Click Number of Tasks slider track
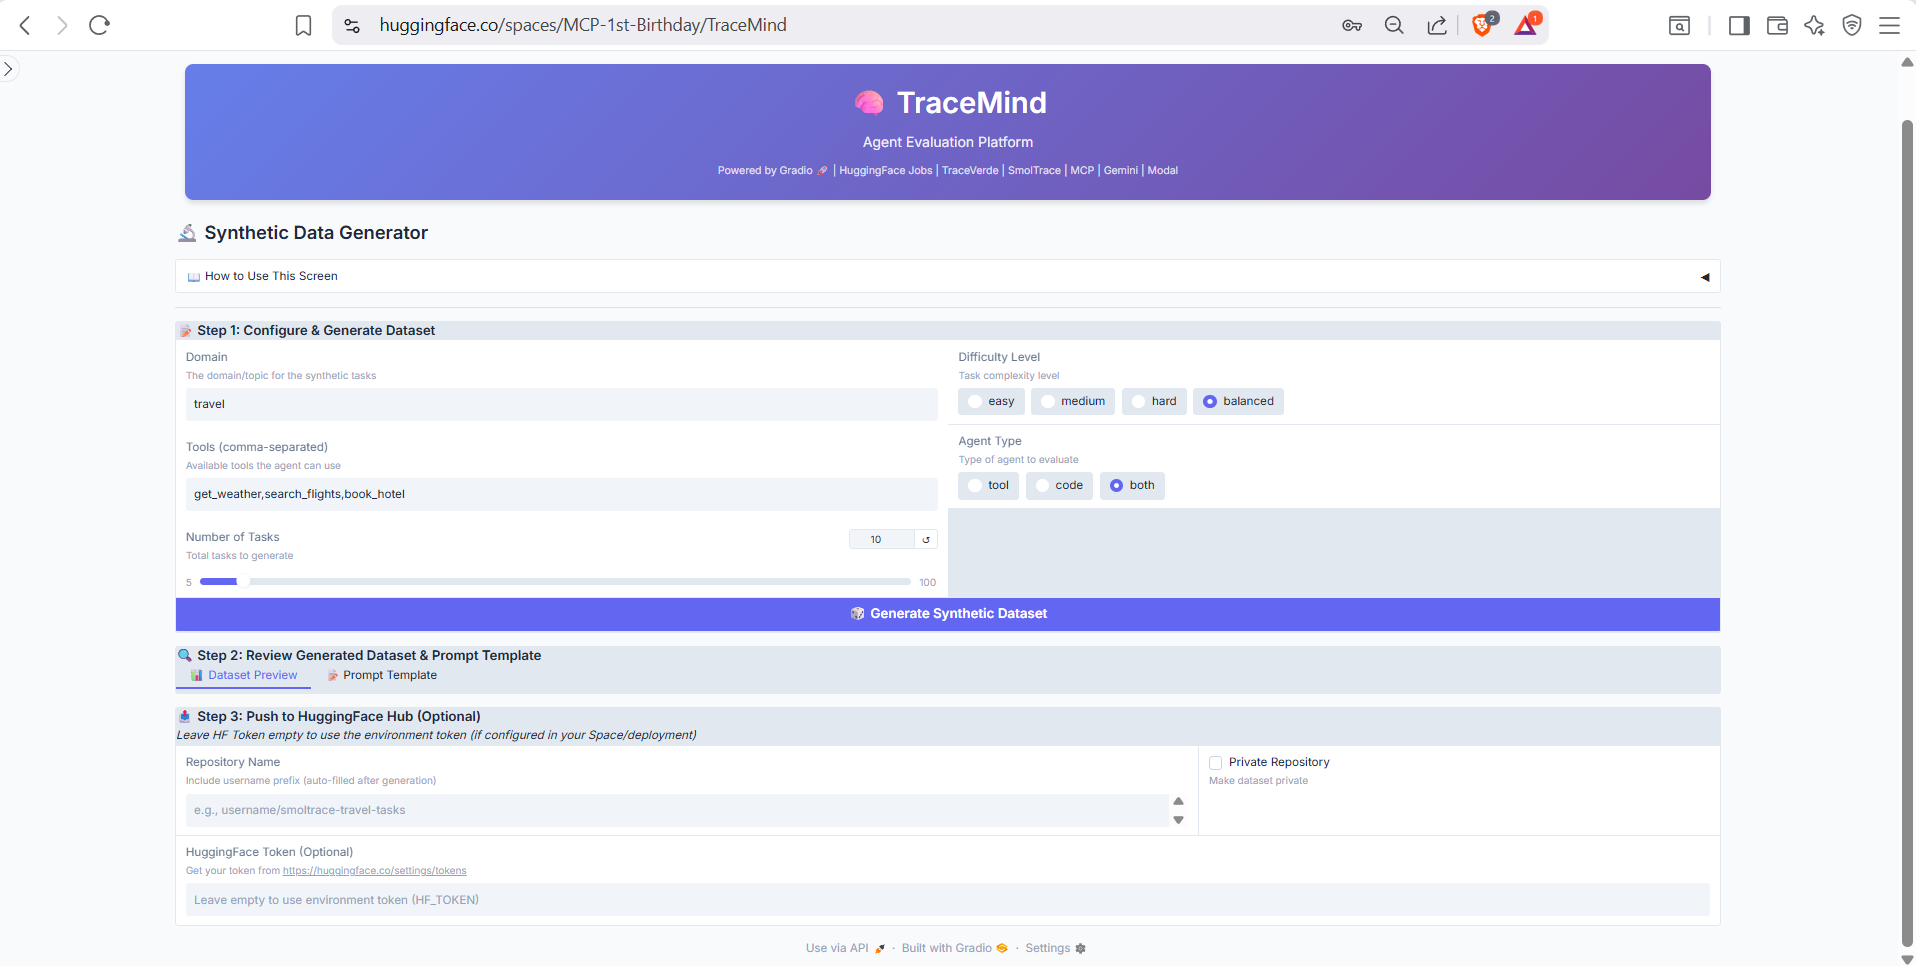The image size is (1916, 966). [x=555, y=581]
